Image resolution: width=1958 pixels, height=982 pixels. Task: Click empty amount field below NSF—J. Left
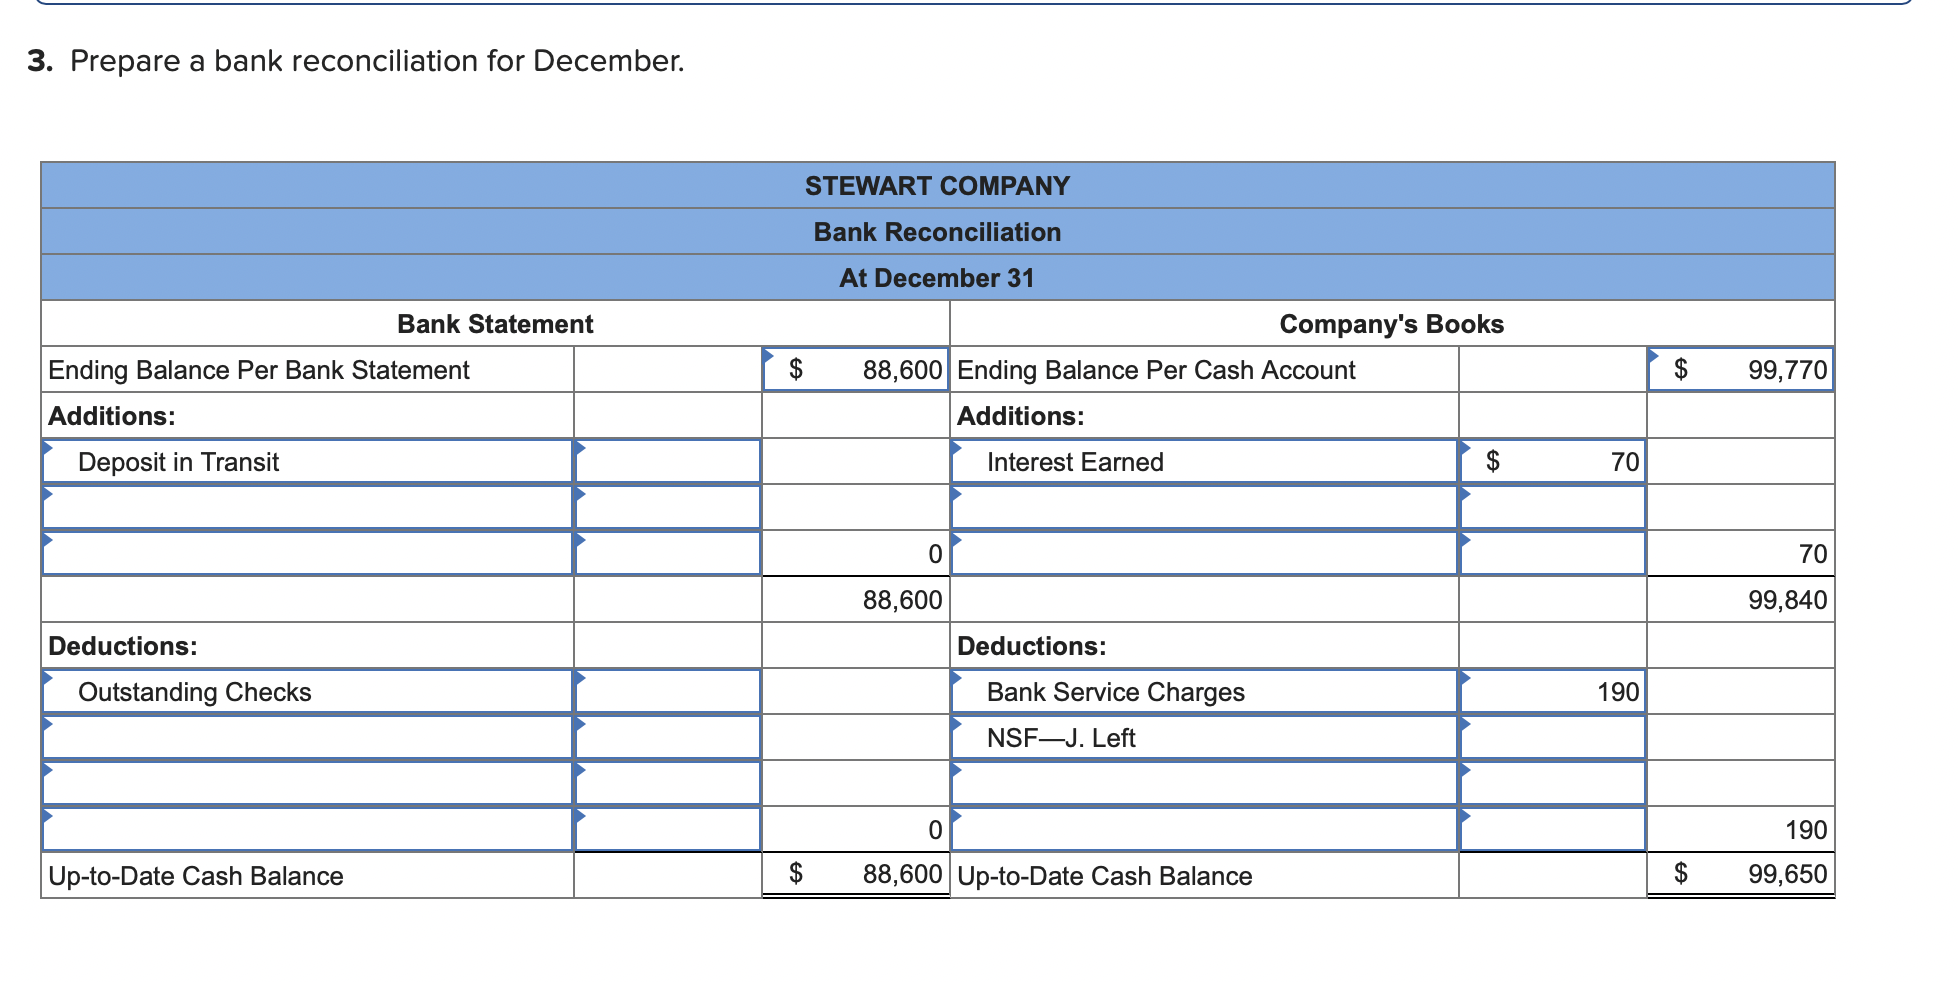point(1553,784)
